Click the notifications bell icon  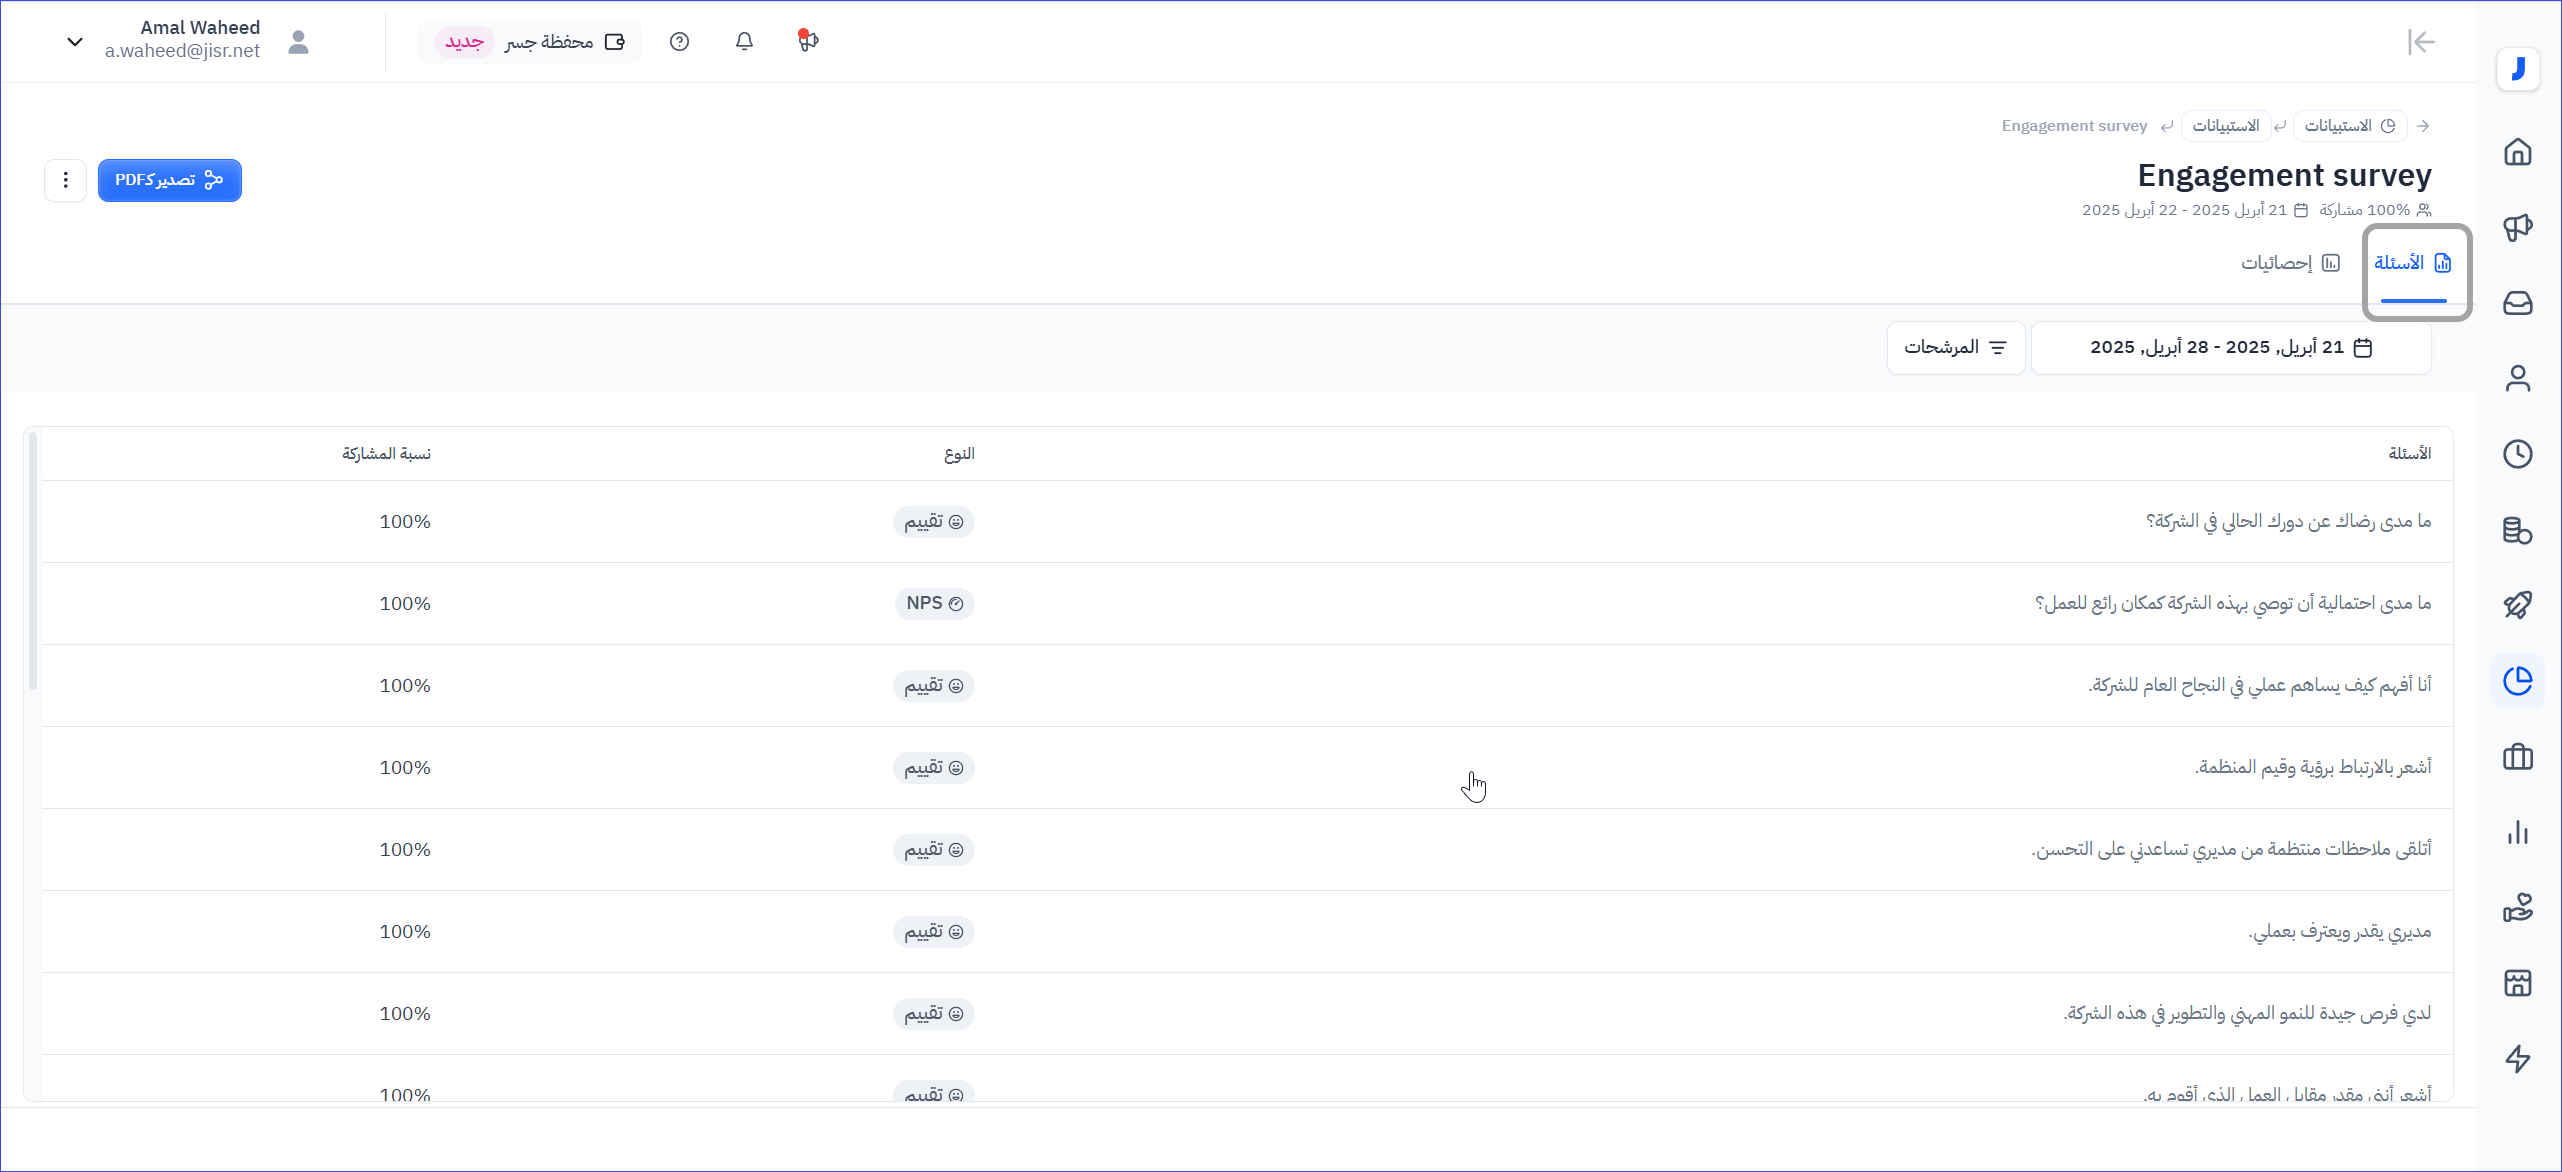(x=744, y=42)
